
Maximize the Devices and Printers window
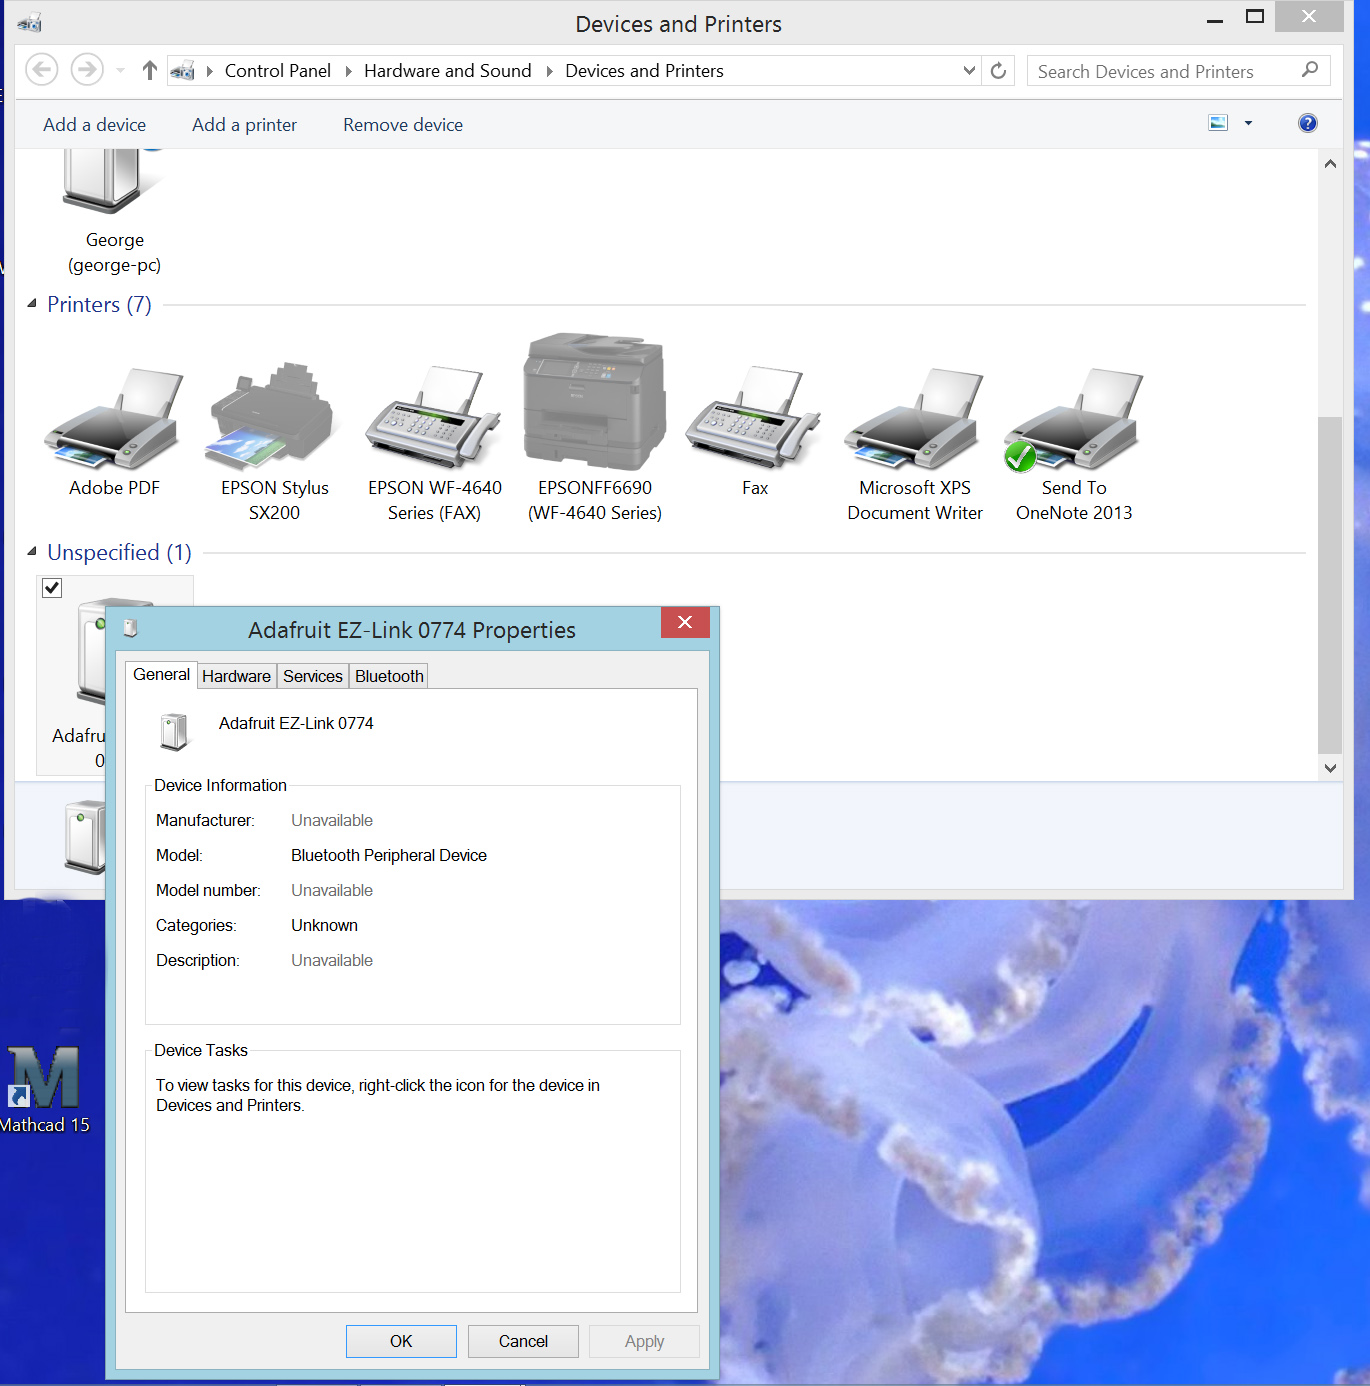[1255, 17]
